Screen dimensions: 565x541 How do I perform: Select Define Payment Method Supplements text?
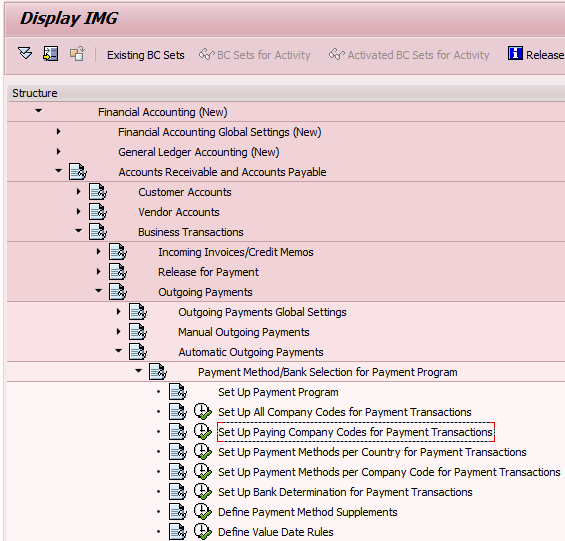[x=308, y=512]
